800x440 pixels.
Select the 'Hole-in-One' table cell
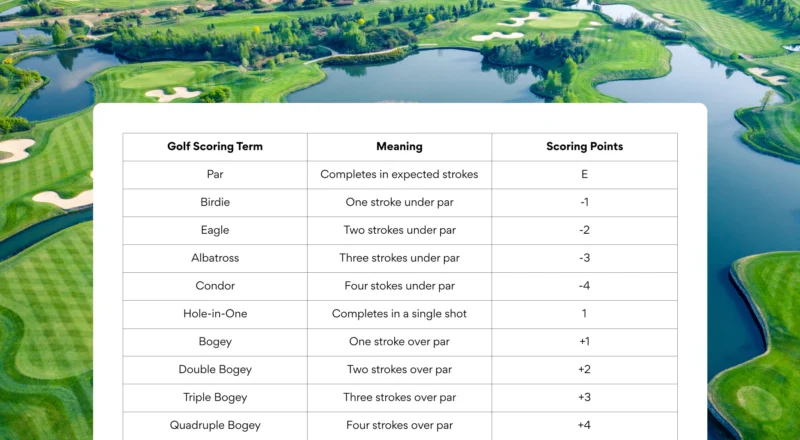[215, 314]
